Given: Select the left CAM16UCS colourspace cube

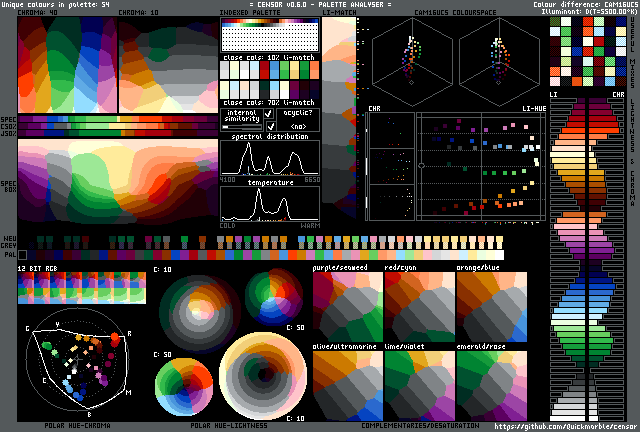Looking at the screenshot, I should tap(413, 62).
